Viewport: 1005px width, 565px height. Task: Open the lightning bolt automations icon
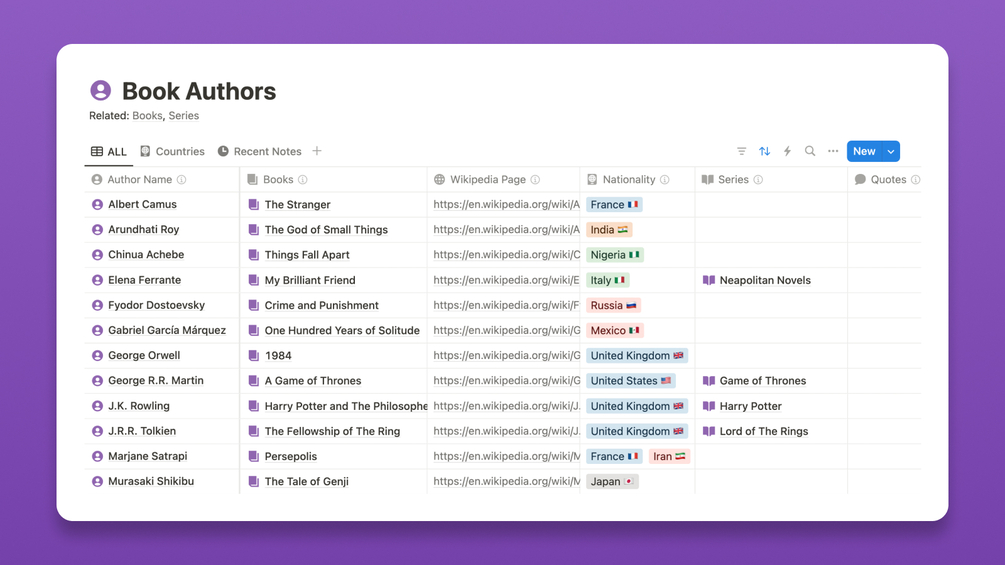(x=787, y=151)
